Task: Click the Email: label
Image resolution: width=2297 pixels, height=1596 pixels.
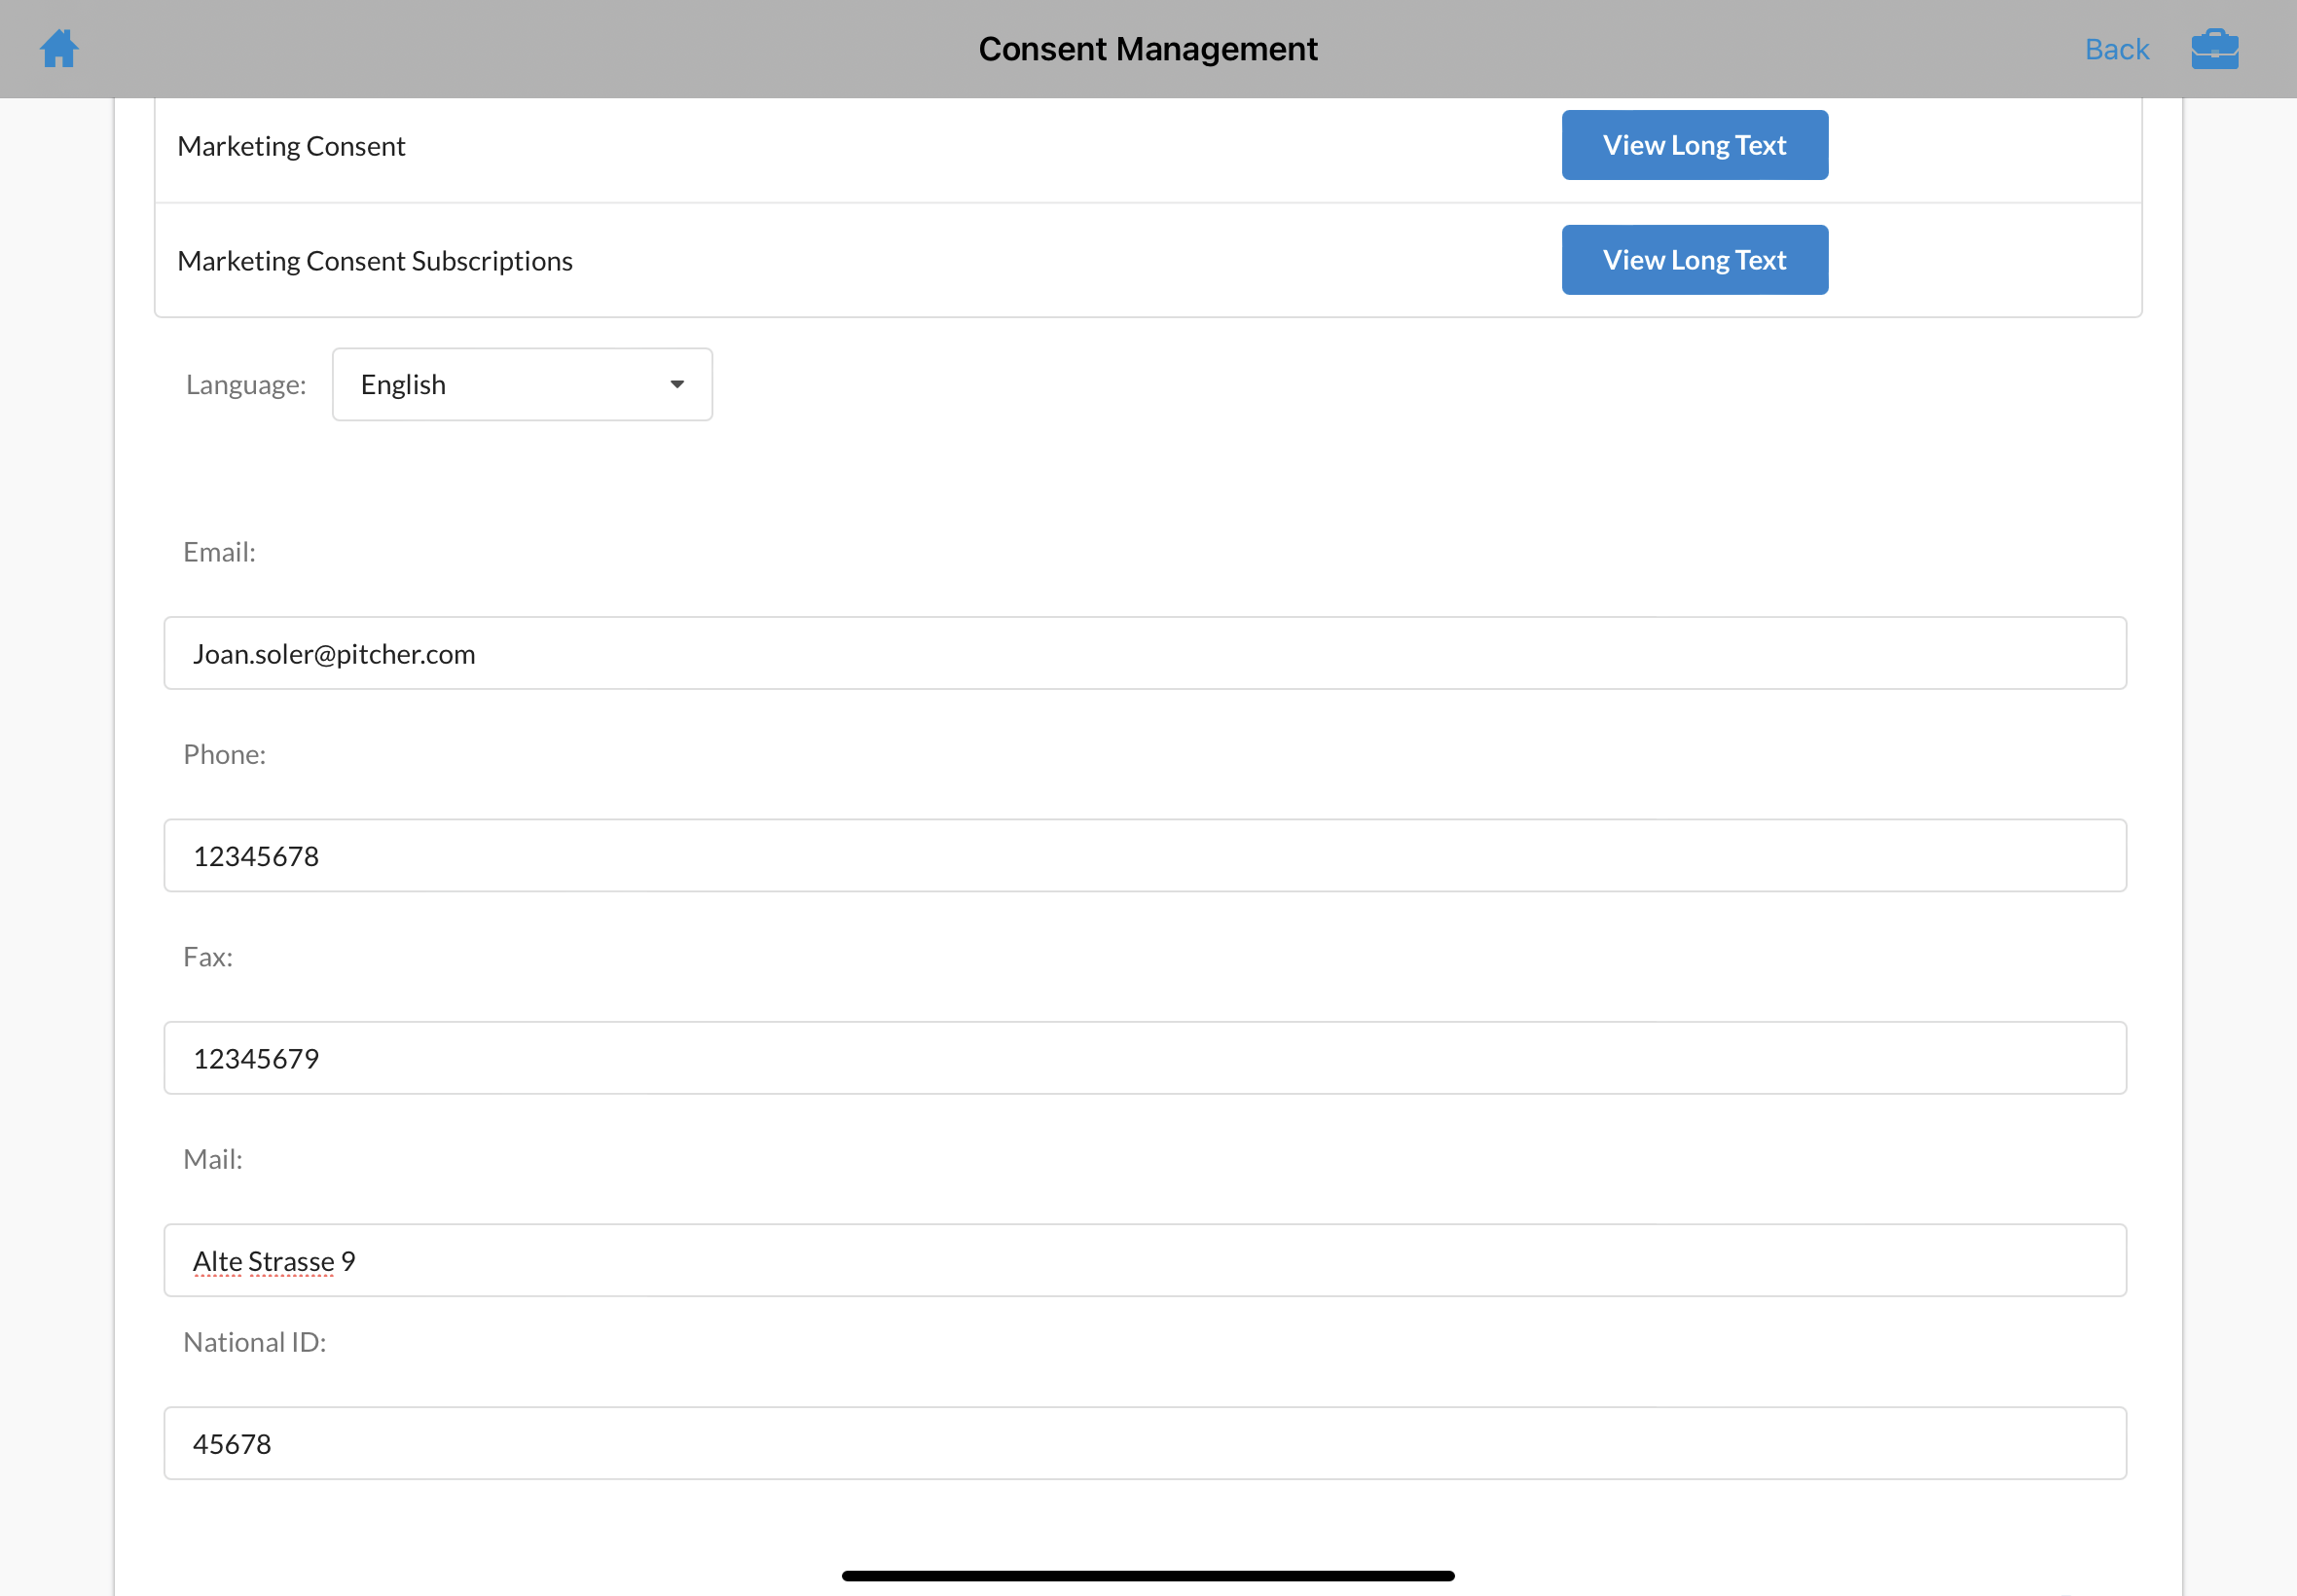Action: (219, 552)
